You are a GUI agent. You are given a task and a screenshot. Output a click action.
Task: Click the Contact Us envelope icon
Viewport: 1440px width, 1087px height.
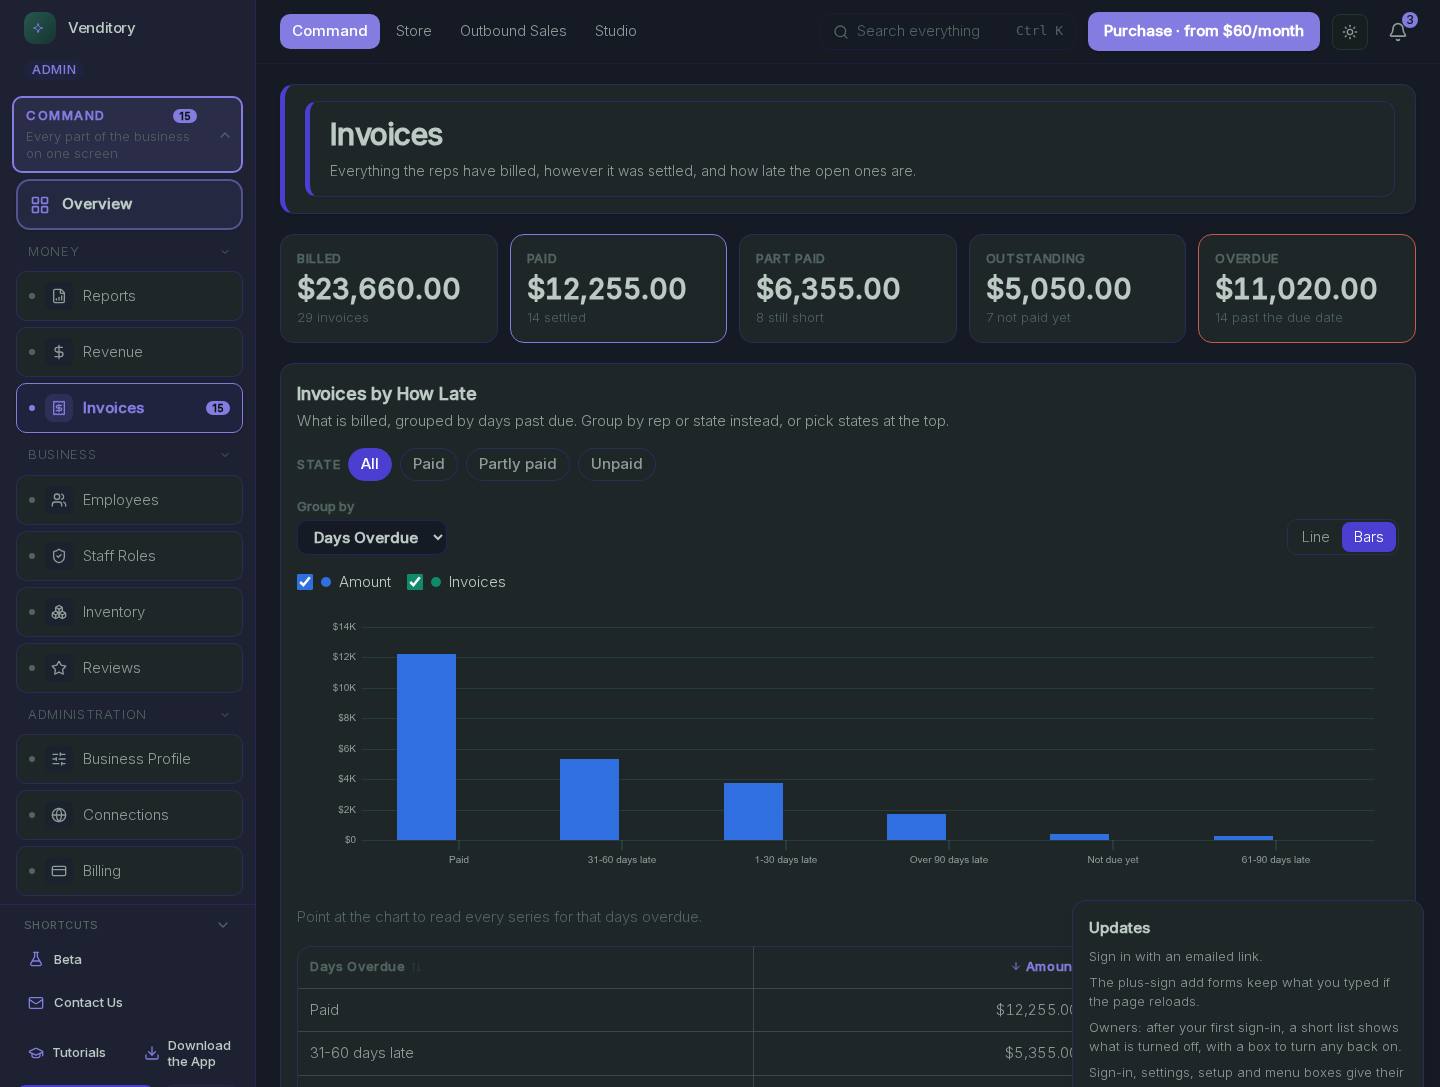click(x=36, y=1002)
